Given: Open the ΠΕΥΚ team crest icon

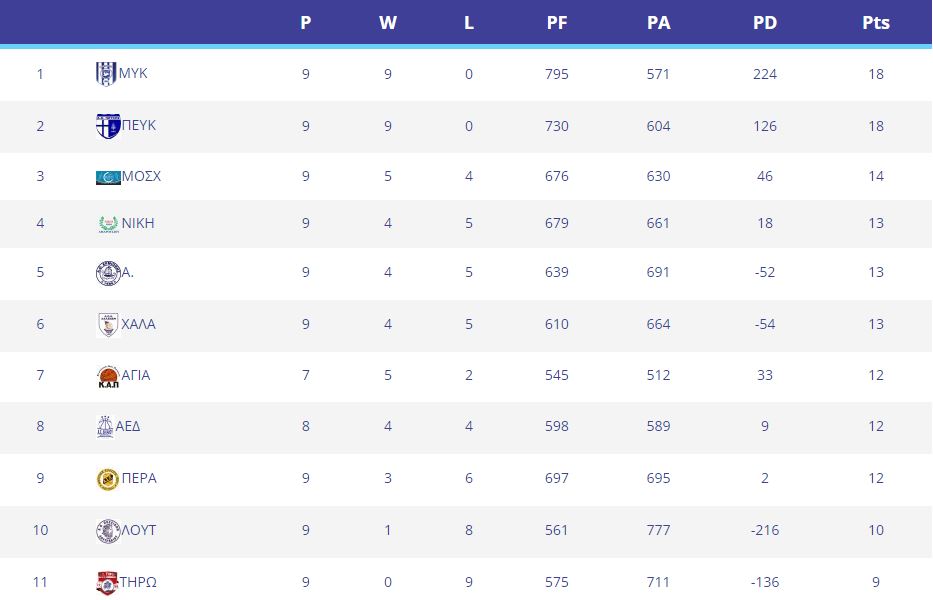Looking at the screenshot, I should [108, 126].
